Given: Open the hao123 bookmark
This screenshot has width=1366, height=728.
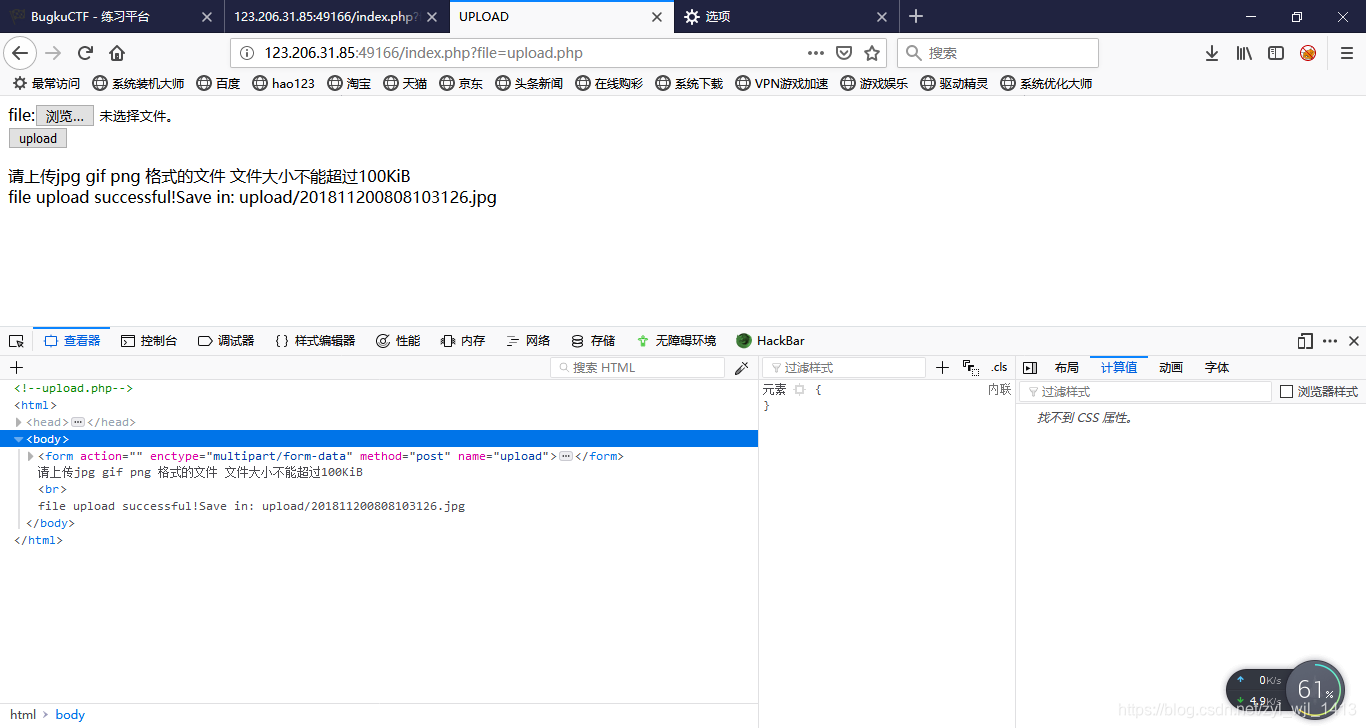Looking at the screenshot, I should 283,84.
